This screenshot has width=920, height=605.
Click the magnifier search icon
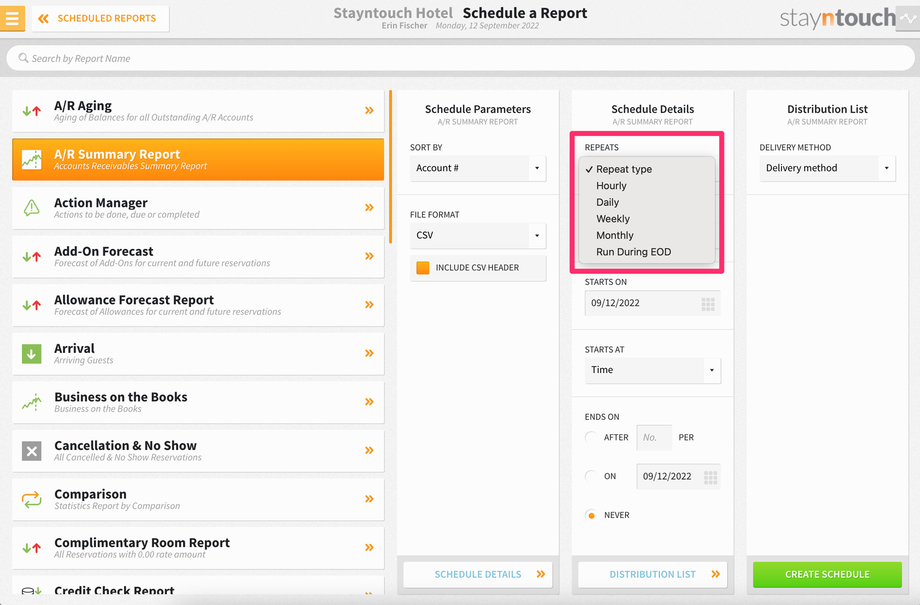coord(23,58)
